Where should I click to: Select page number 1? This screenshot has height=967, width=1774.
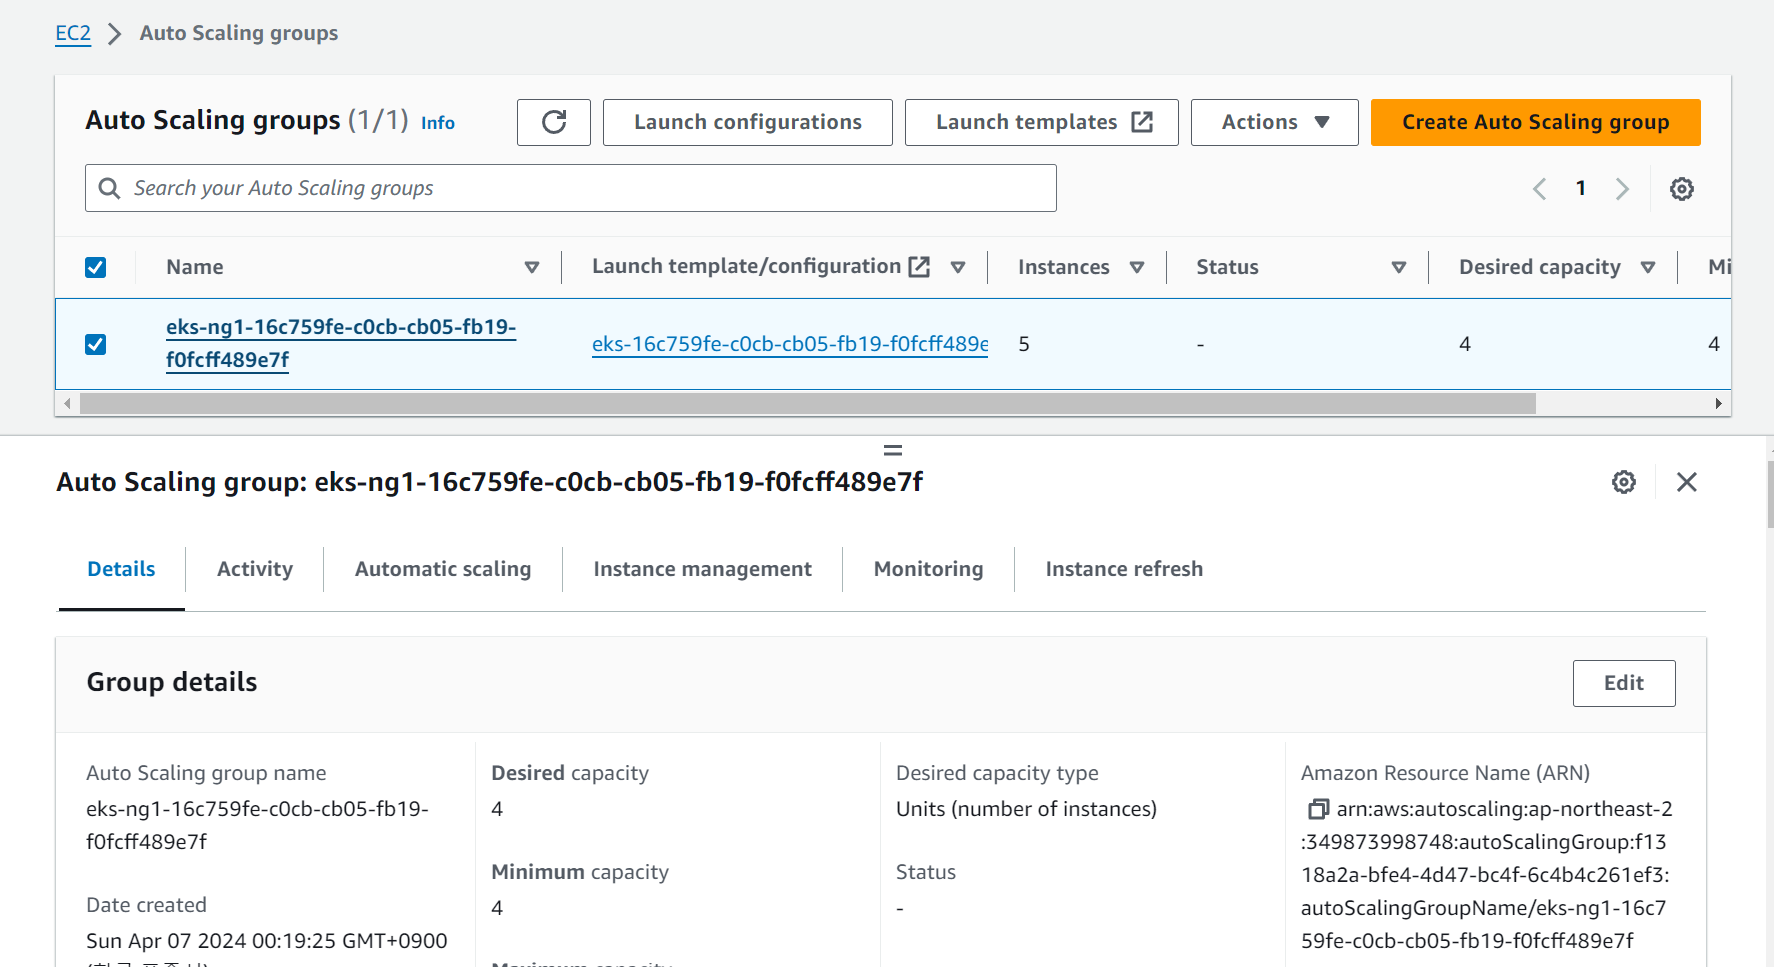[1581, 188]
